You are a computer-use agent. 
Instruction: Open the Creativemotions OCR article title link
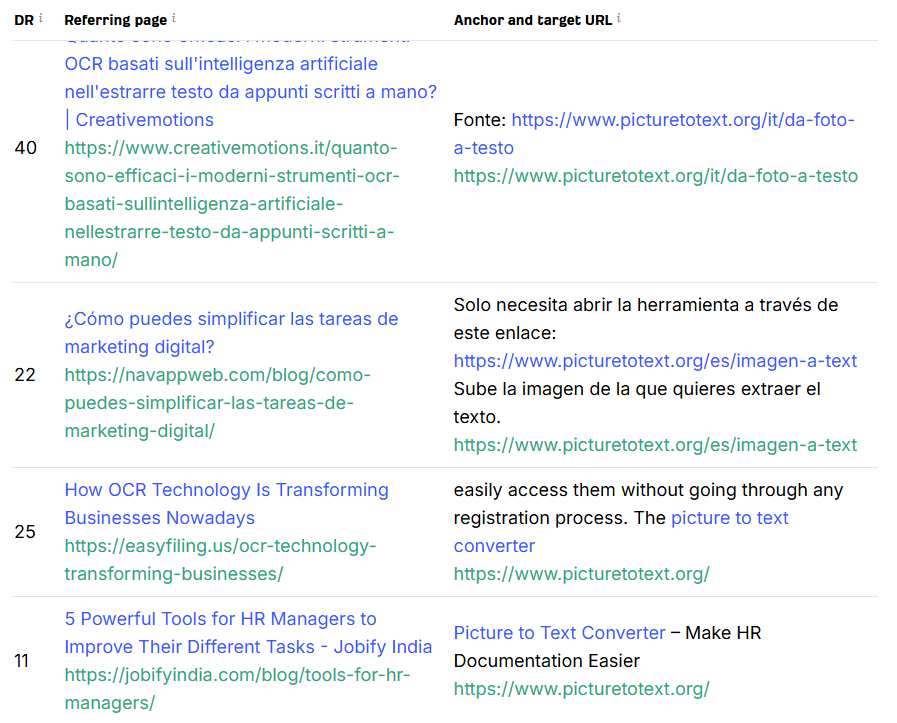tap(251, 85)
